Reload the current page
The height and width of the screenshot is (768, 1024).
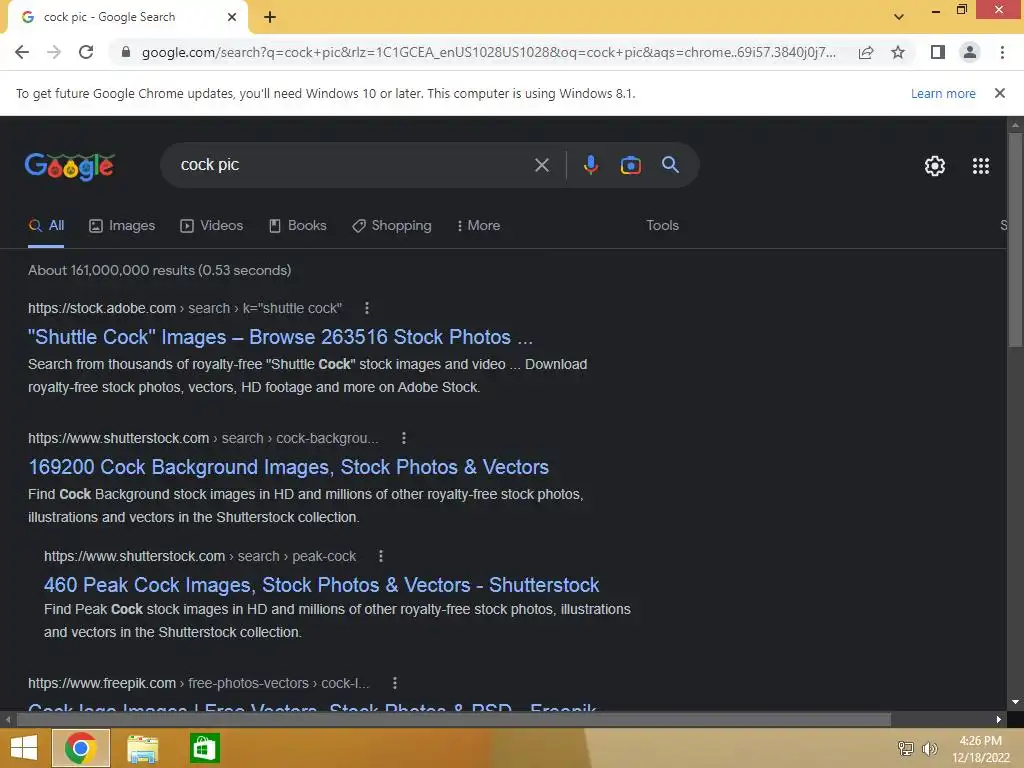point(86,52)
